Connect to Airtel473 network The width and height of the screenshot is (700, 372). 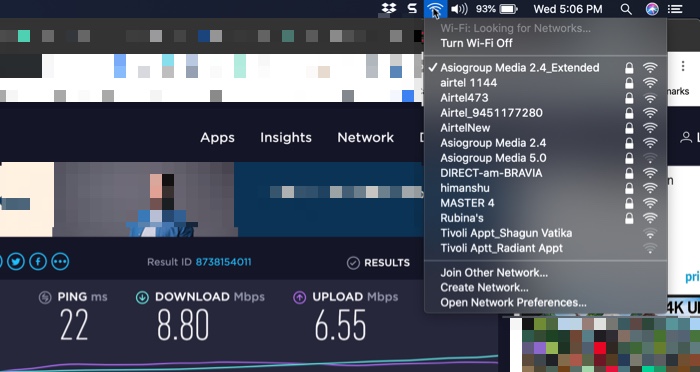(546, 98)
